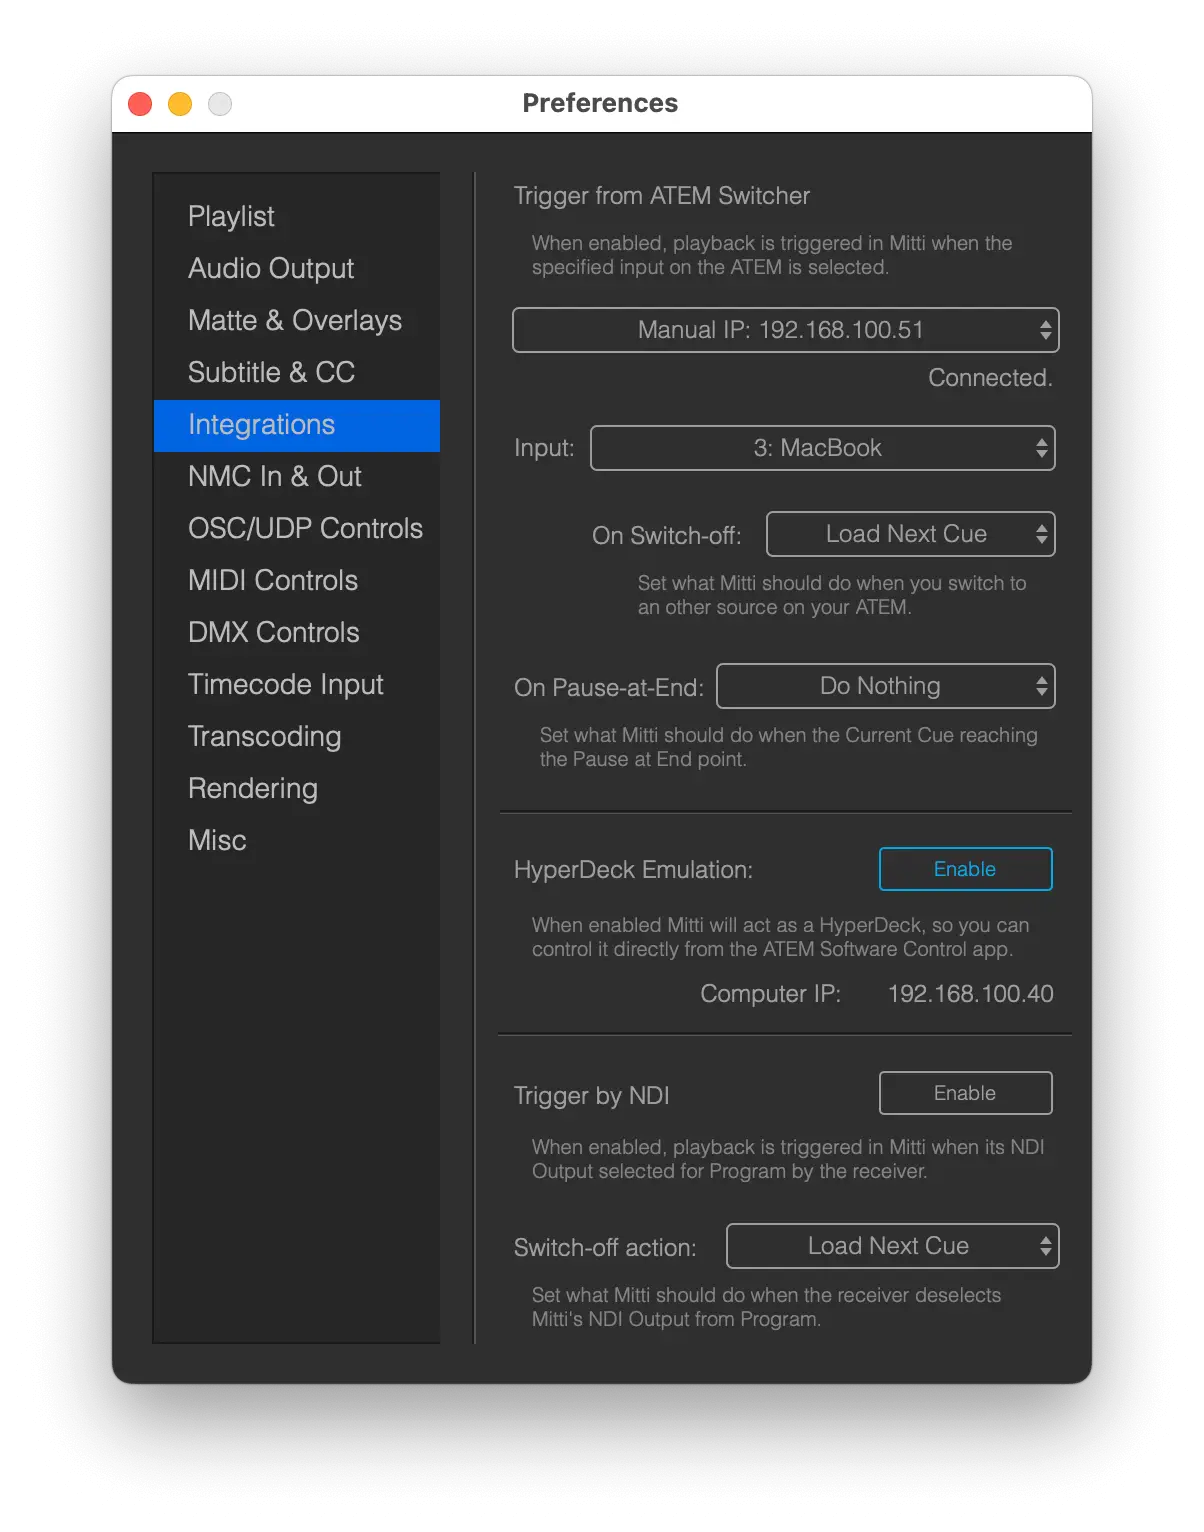1204x1532 pixels.
Task: Open Matte & Overlays settings
Action: [296, 320]
